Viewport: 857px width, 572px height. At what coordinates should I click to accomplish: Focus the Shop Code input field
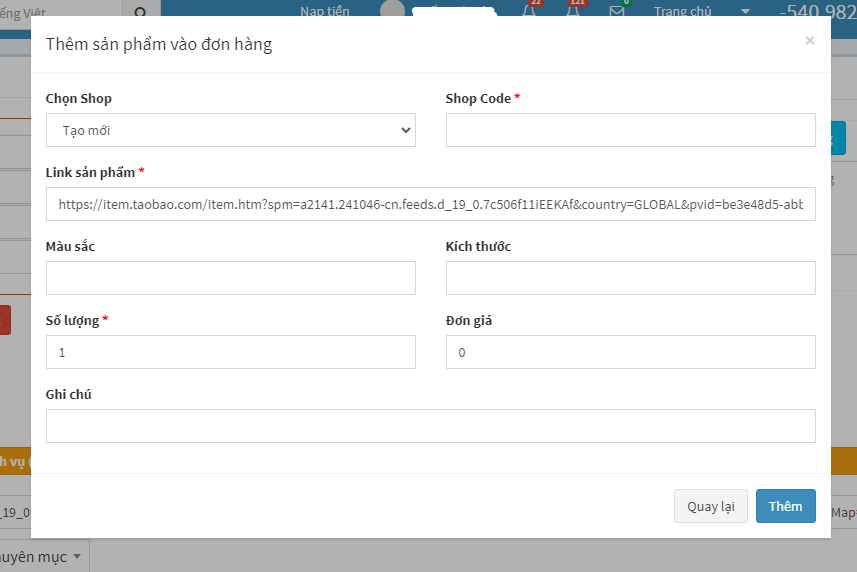[x=630, y=130]
